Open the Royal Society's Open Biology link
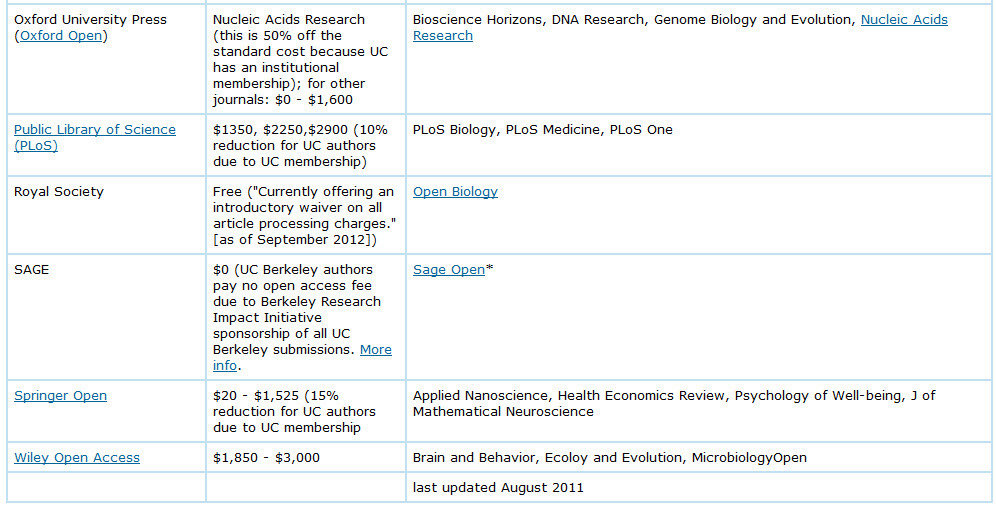This screenshot has width=996, height=517. pos(455,192)
